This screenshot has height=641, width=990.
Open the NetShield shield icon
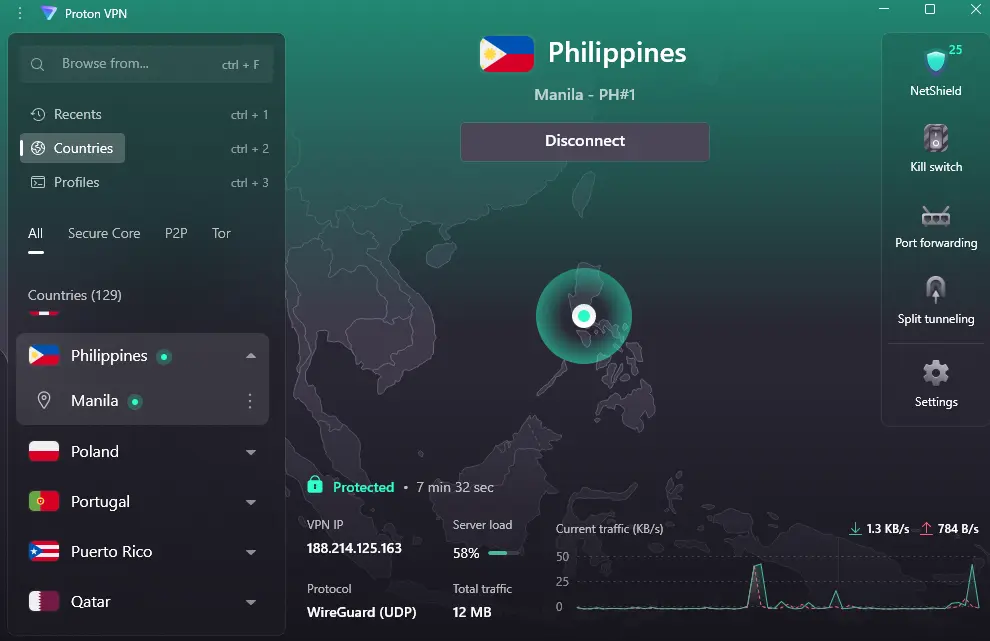[x=936, y=62]
